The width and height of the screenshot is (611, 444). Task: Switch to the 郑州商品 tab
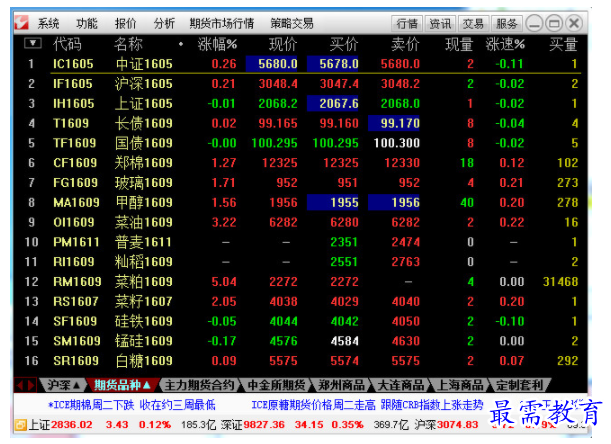tap(341, 386)
